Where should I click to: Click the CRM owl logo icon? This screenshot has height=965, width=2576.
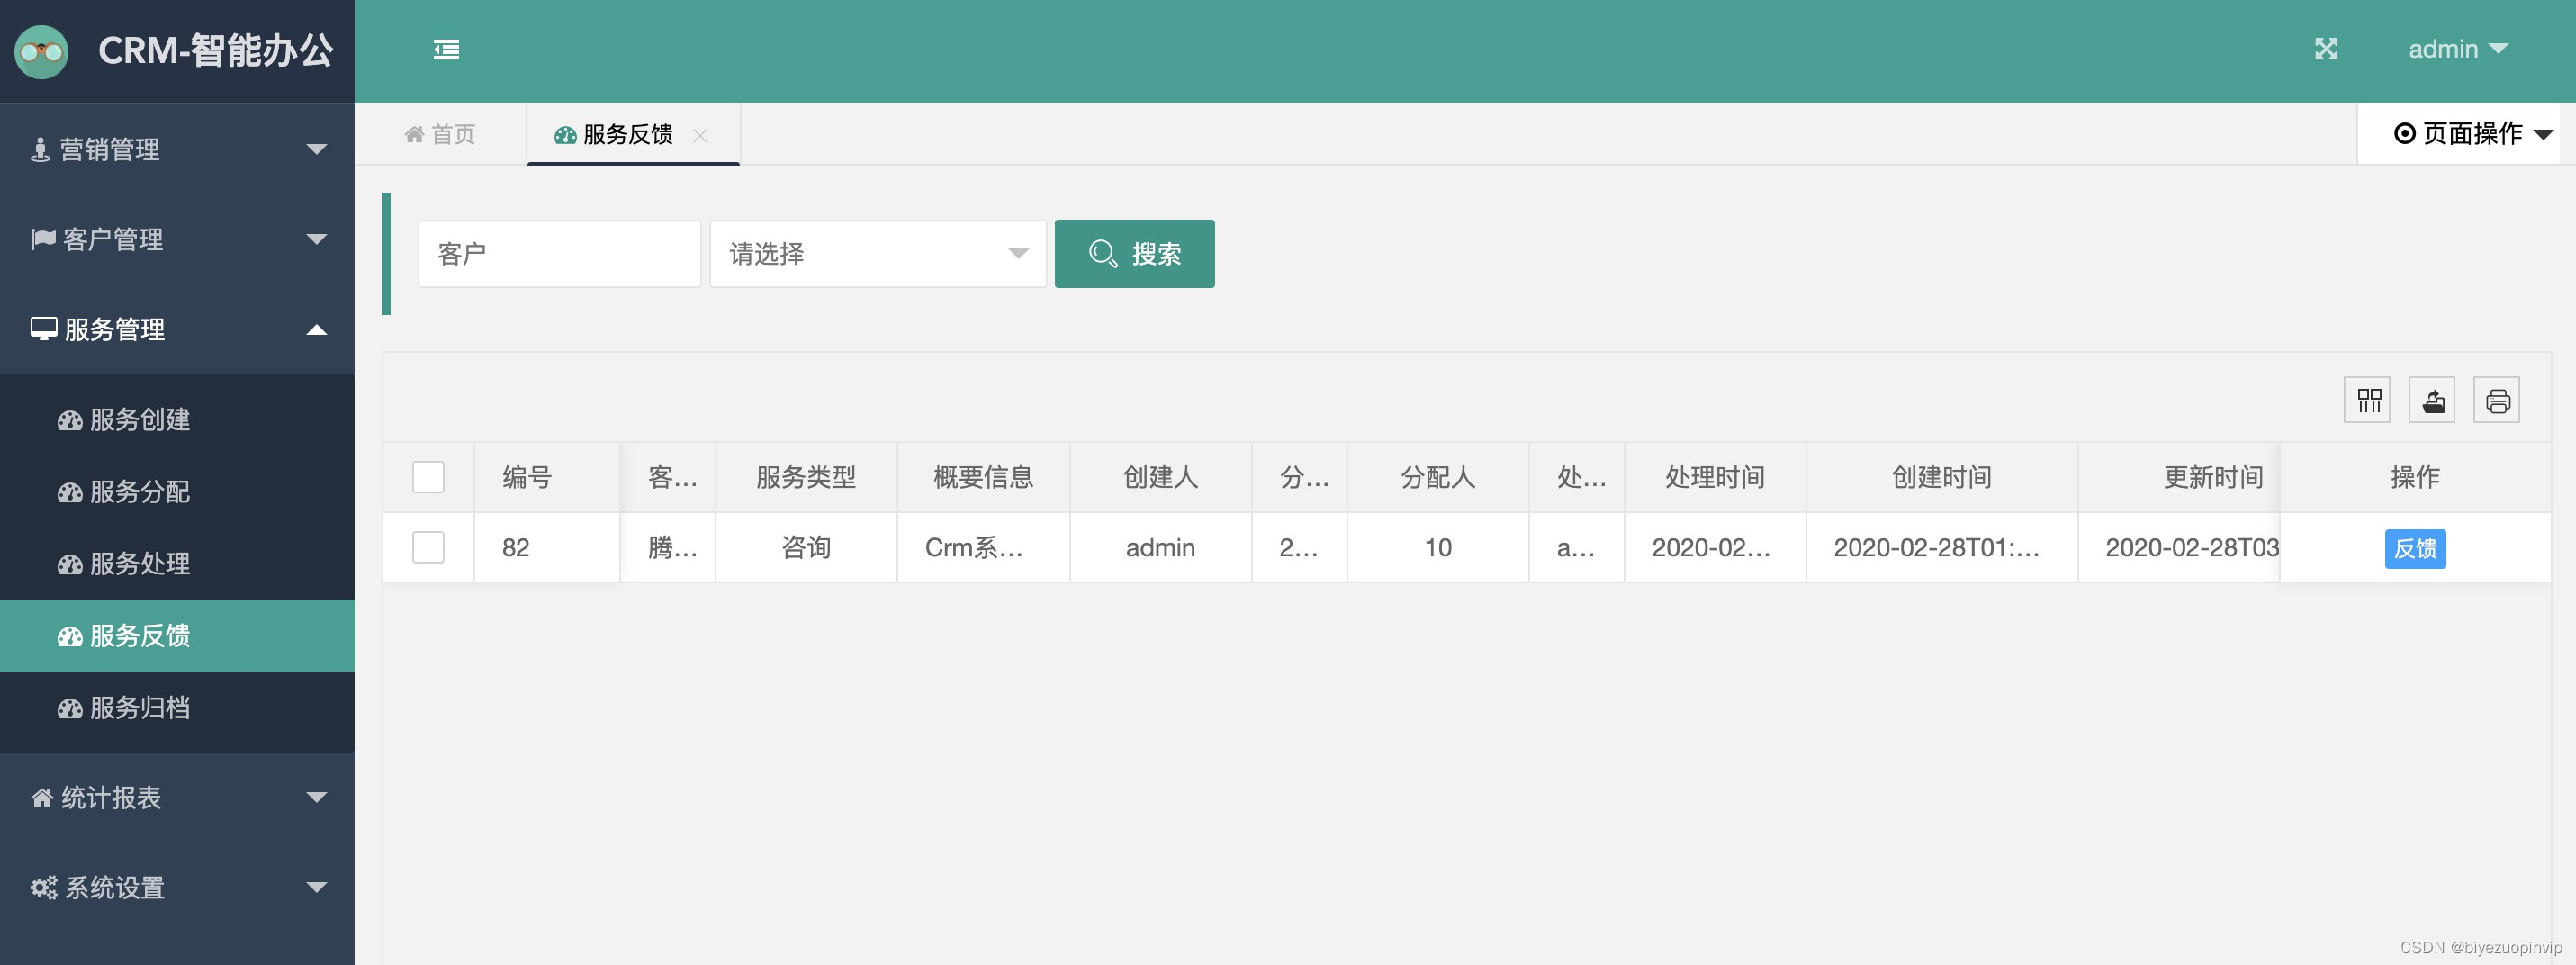click(x=41, y=51)
